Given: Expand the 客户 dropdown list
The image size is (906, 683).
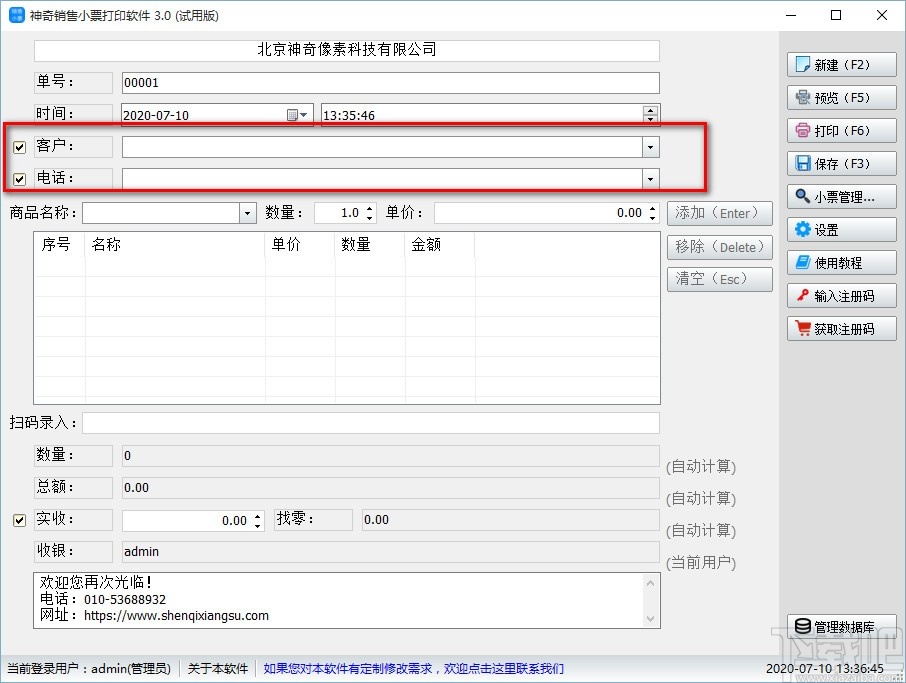Looking at the screenshot, I should click(651, 147).
